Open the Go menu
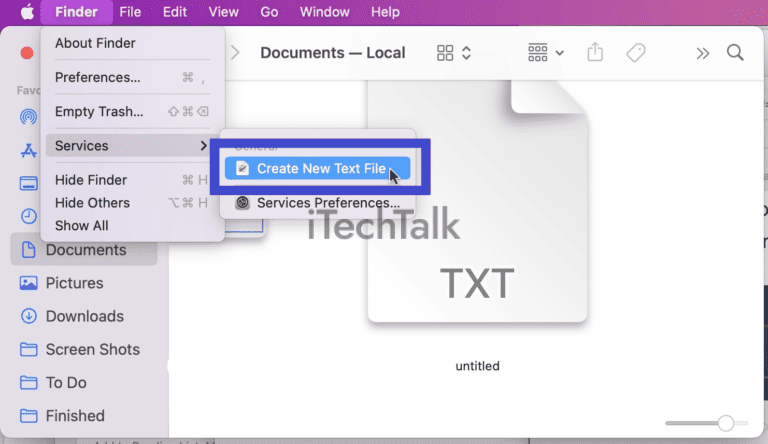This screenshot has height=444, width=768. point(269,12)
